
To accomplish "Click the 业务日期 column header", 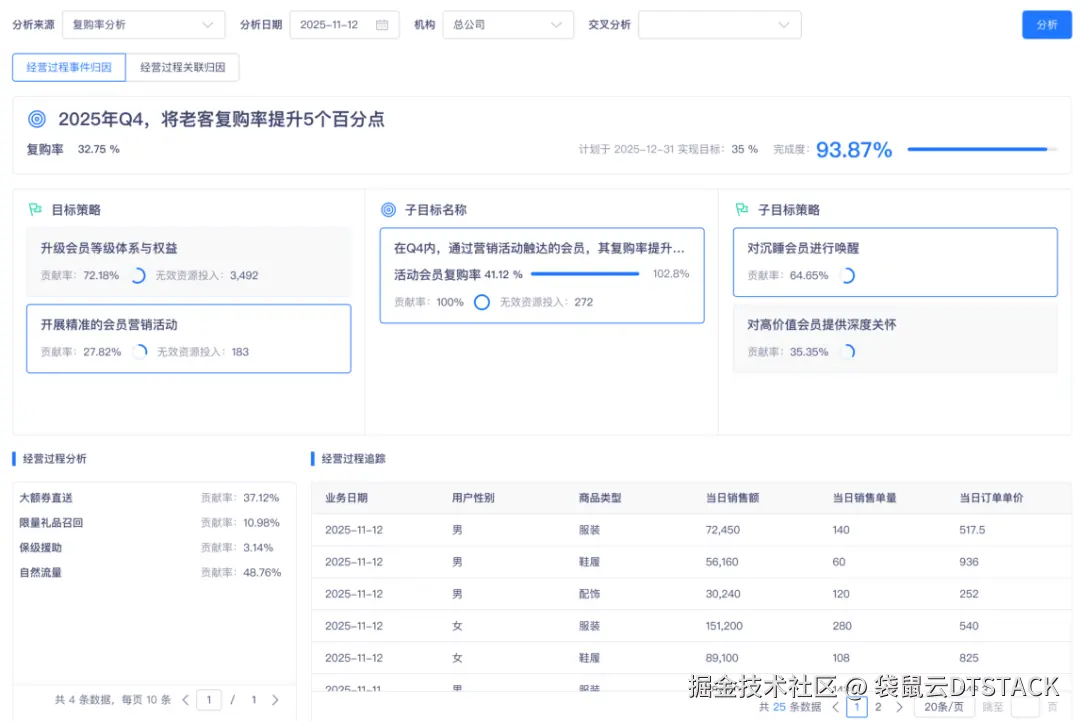I will 346,498.
